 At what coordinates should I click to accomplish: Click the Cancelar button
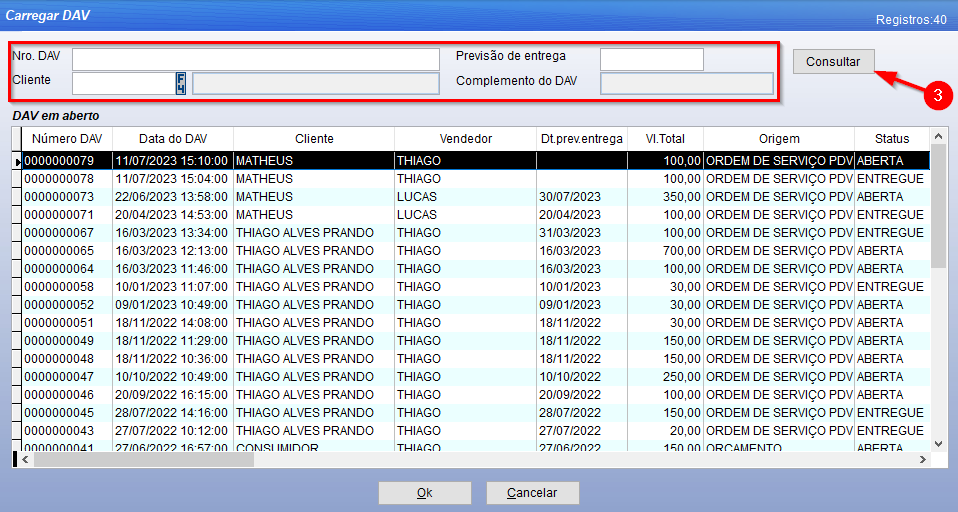[532, 493]
